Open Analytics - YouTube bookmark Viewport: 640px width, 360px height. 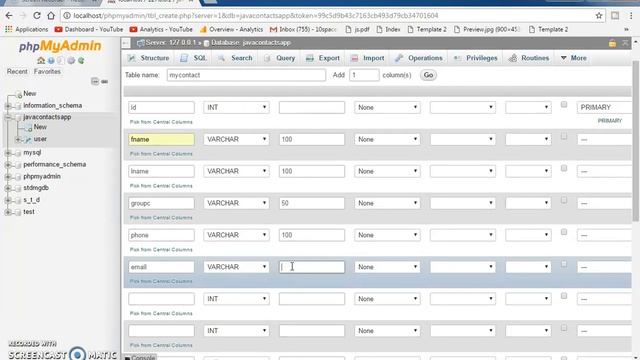pyautogui.click(x=161, y=29)
